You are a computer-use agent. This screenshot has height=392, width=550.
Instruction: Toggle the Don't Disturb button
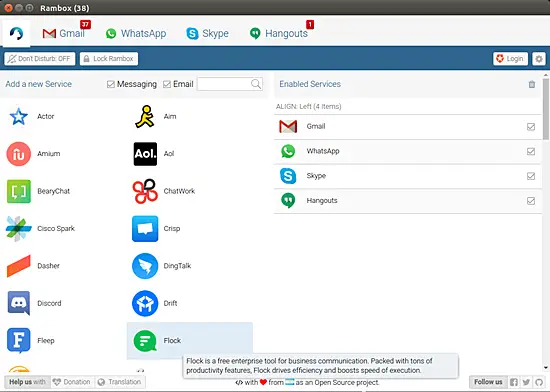pyautogui.click(x=40, y=59)
